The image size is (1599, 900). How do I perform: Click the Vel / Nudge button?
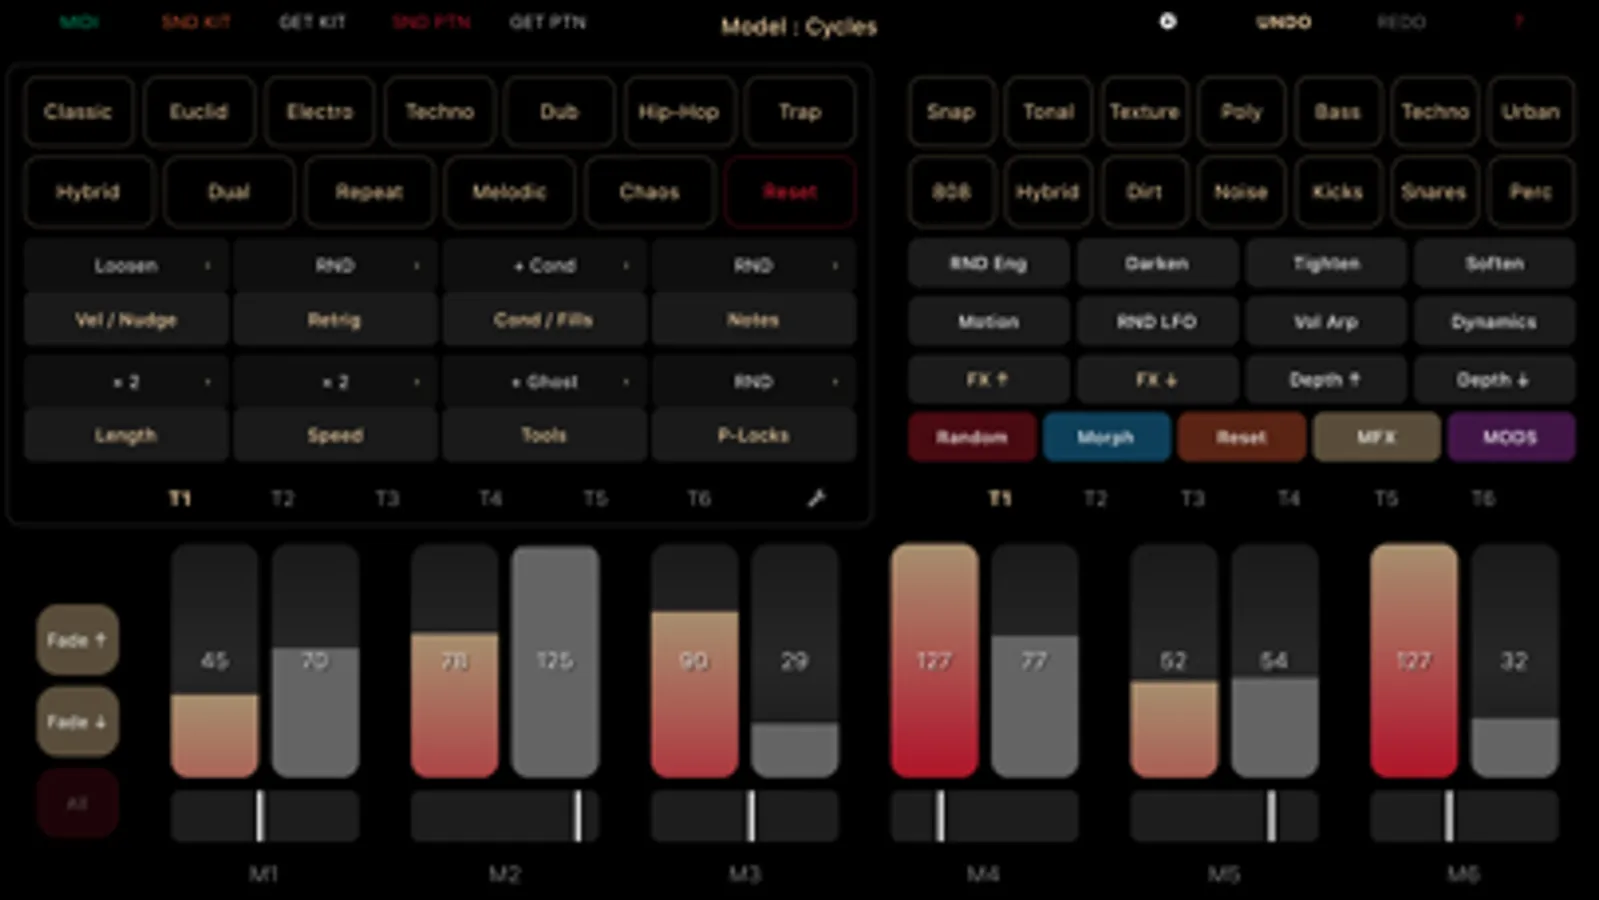[x=126, y=320]
